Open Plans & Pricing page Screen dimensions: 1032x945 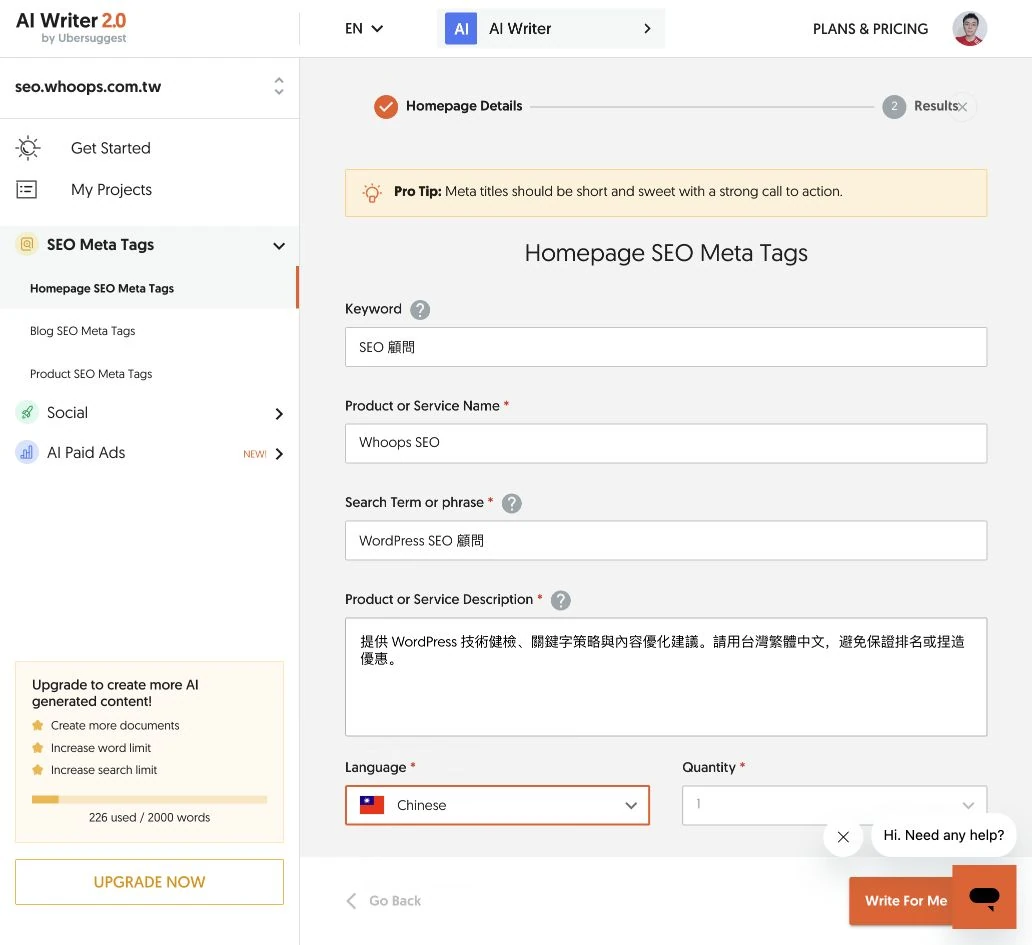[870, 29]
